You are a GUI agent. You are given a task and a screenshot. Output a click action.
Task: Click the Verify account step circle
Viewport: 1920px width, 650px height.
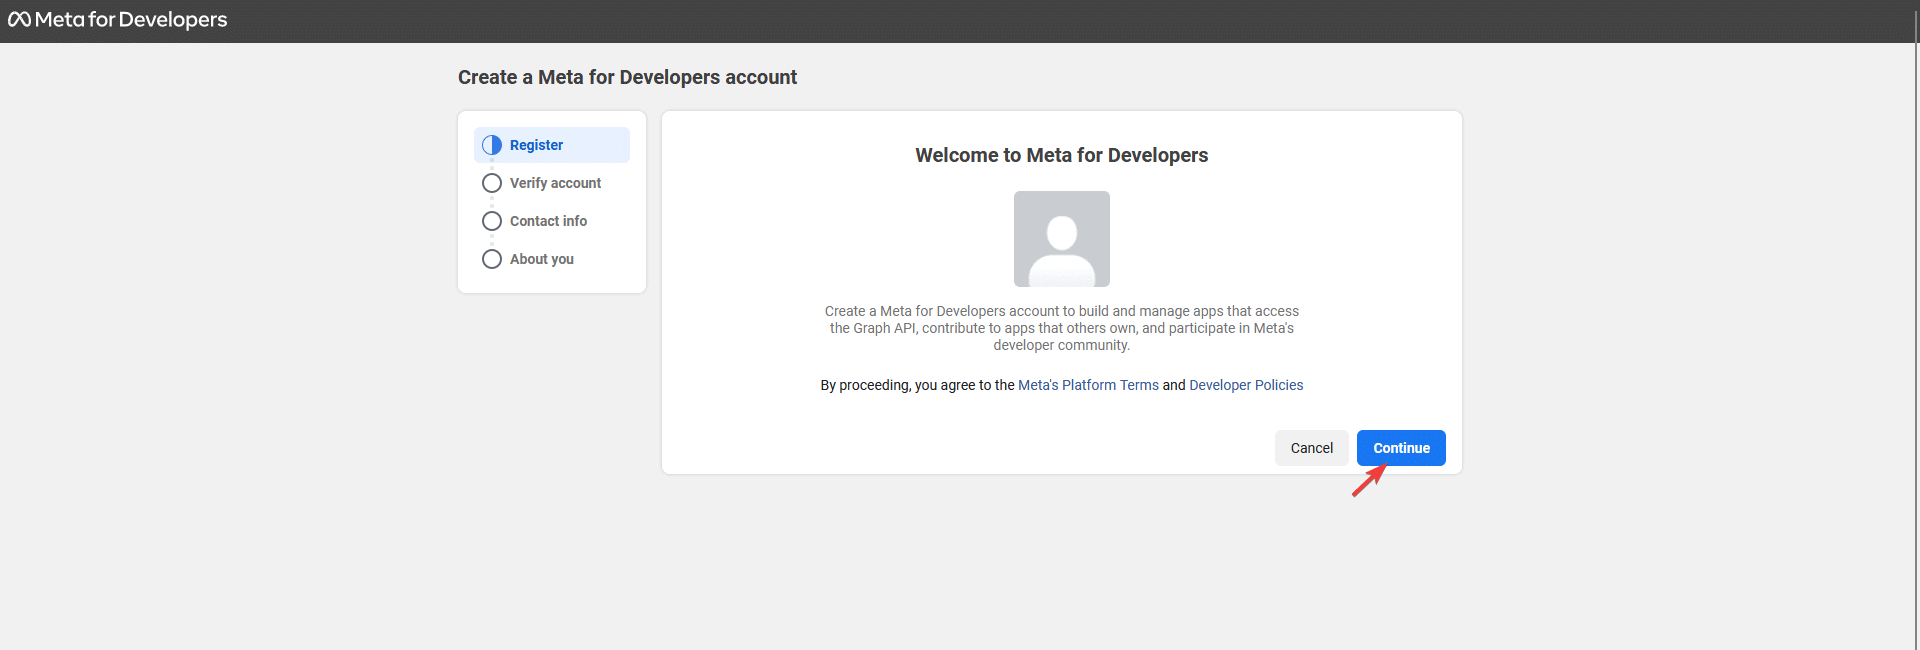coord(492,183)
